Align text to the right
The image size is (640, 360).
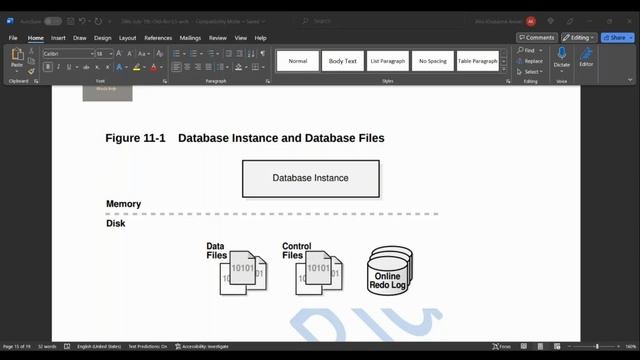pyautogui.click(x=198, y=67)
